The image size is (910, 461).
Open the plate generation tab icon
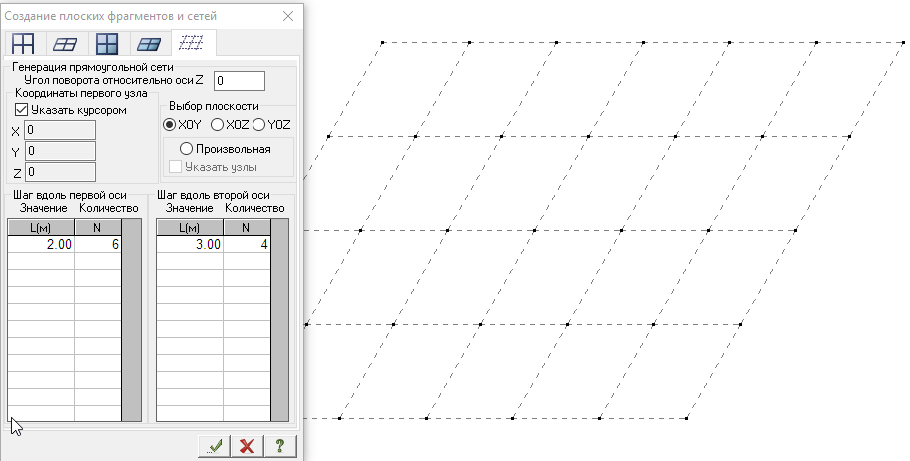click(x=149, y=44)
